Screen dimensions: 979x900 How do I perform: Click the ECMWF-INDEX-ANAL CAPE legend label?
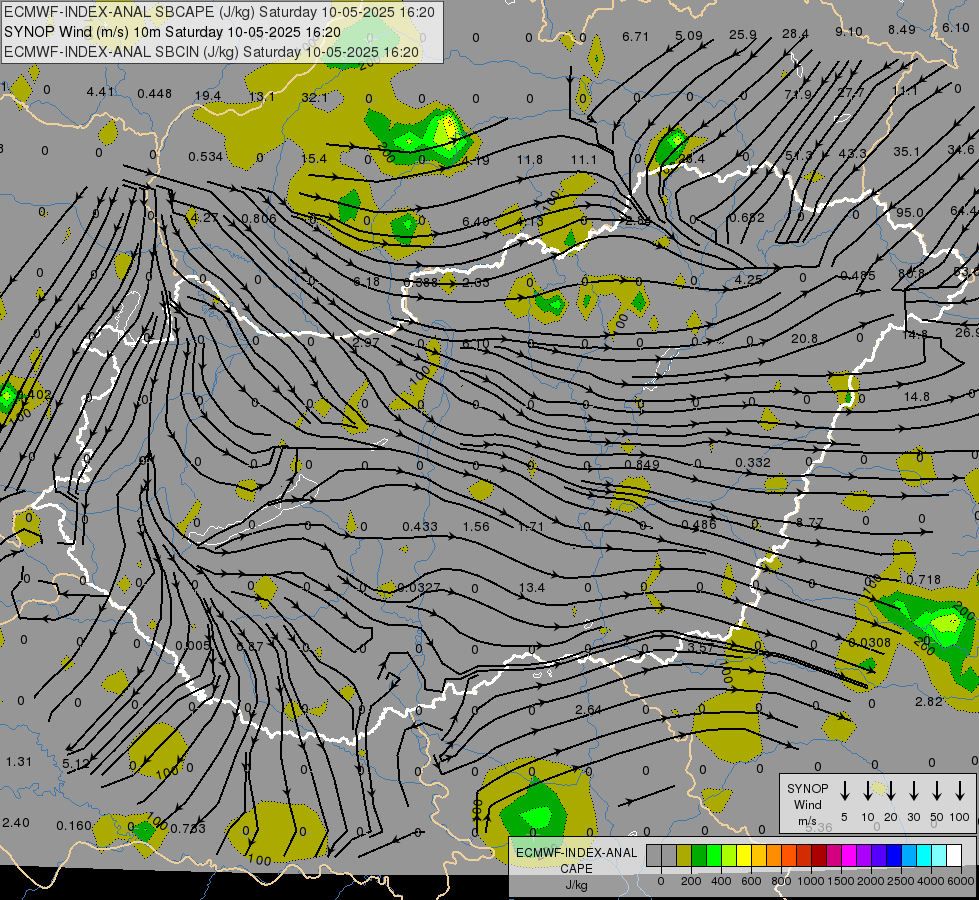point(576,861)
